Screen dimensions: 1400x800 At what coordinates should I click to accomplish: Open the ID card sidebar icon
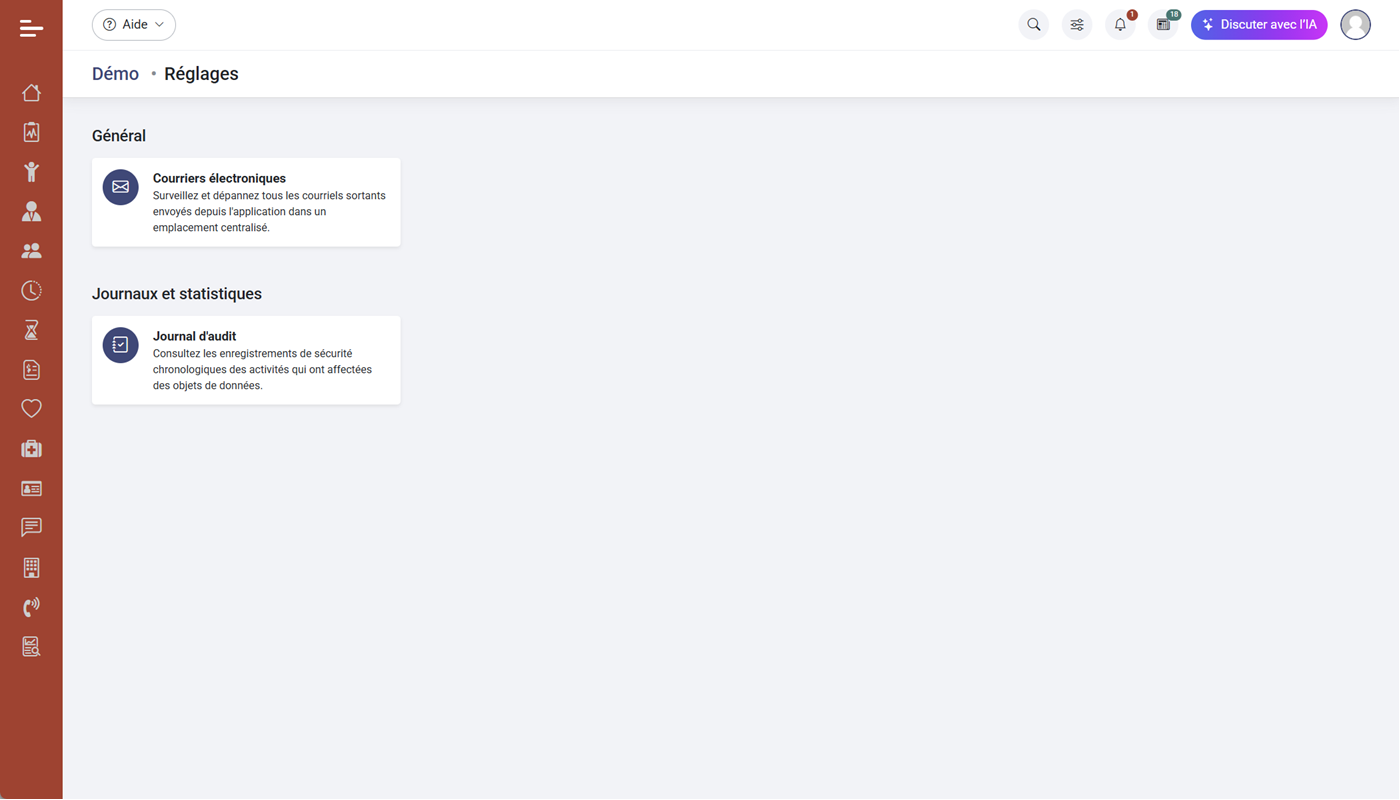(31, 489)
